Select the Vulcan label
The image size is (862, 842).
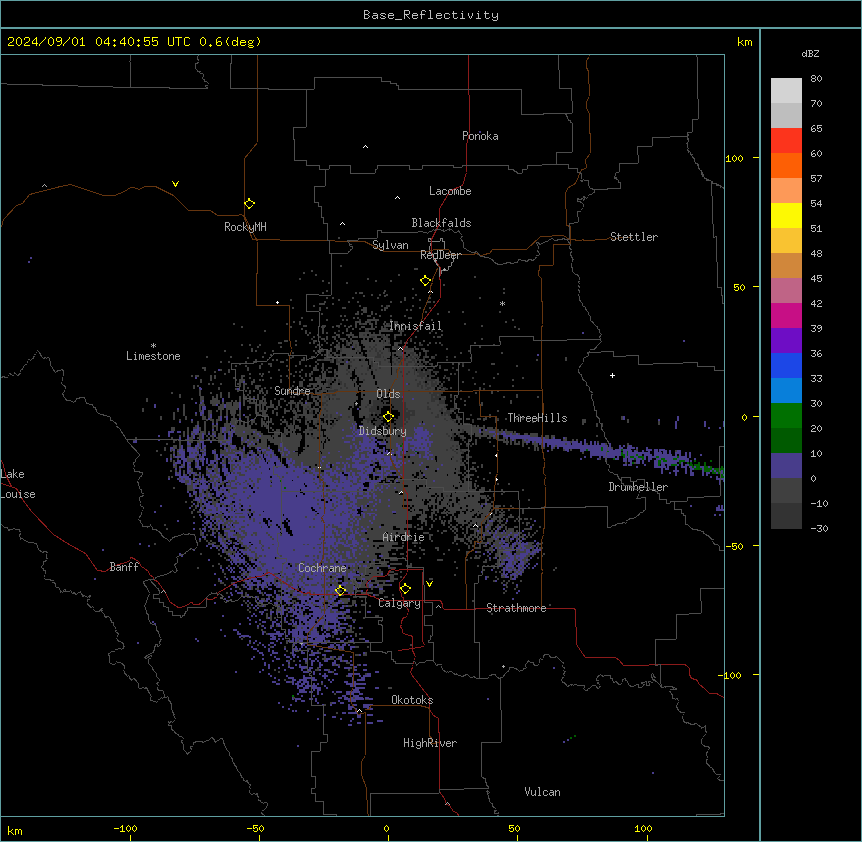[543, 792]
